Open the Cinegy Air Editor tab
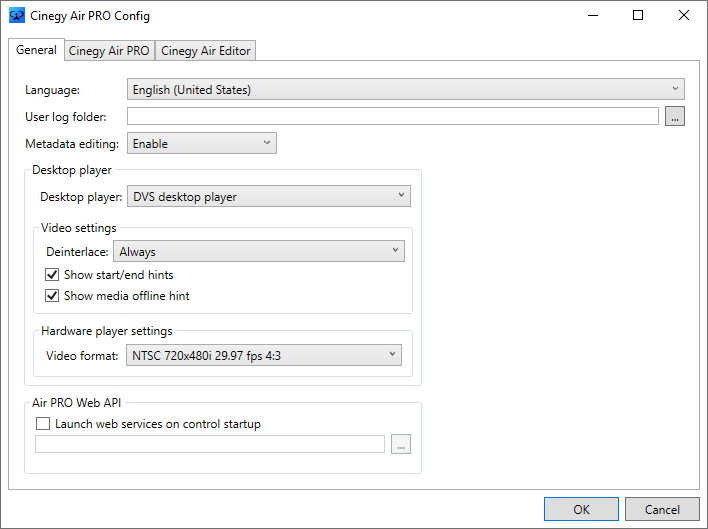The width and height of the screenshot is (708, 529). click(x=205, y=51)
